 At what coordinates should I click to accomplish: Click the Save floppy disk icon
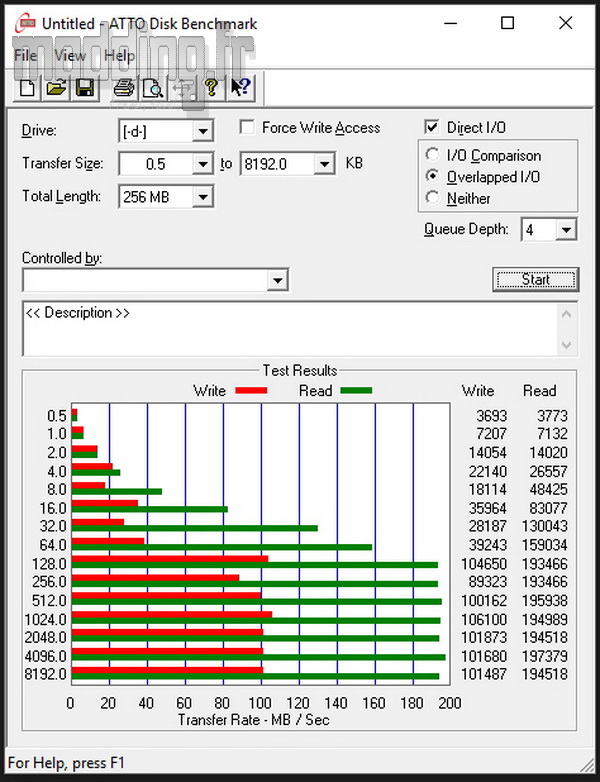point(85,88)
